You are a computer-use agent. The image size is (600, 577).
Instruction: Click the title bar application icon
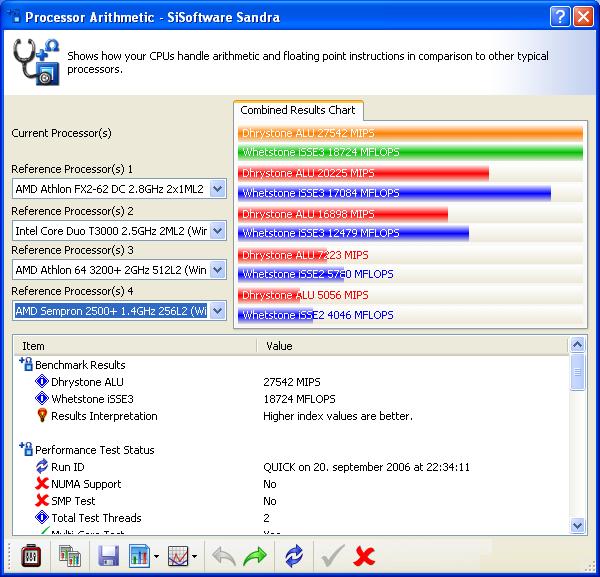[x=14, y=16]
